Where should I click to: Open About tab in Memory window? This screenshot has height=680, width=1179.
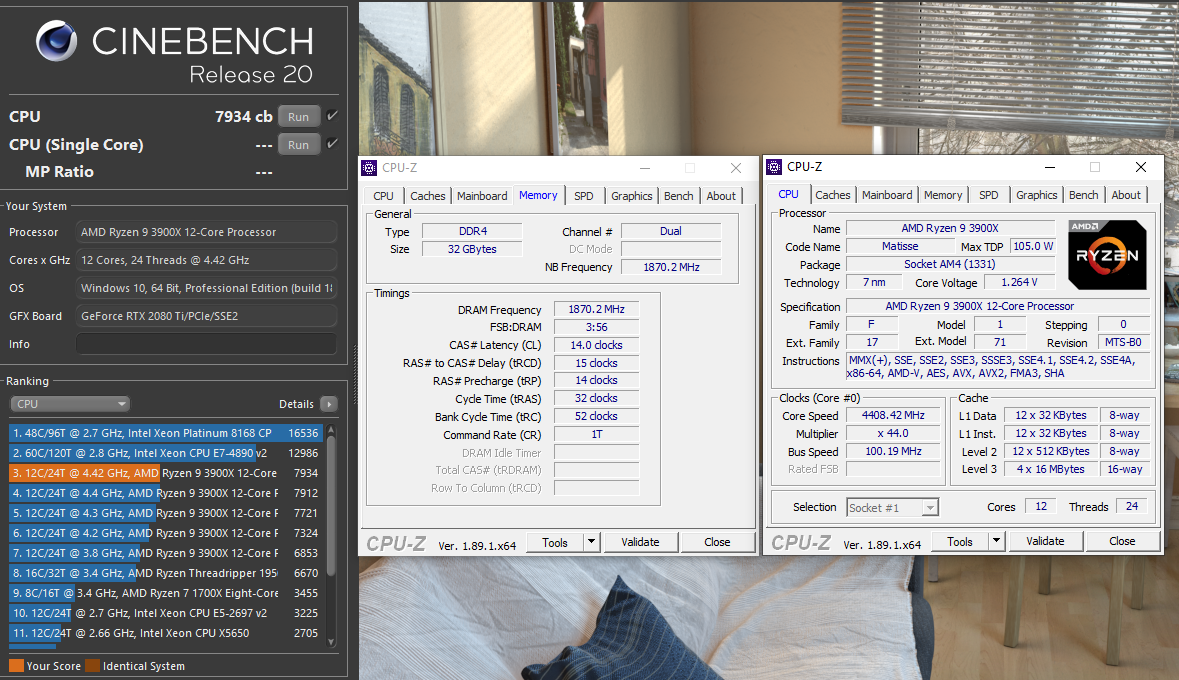pyautogui.click(x=721, y=196)
